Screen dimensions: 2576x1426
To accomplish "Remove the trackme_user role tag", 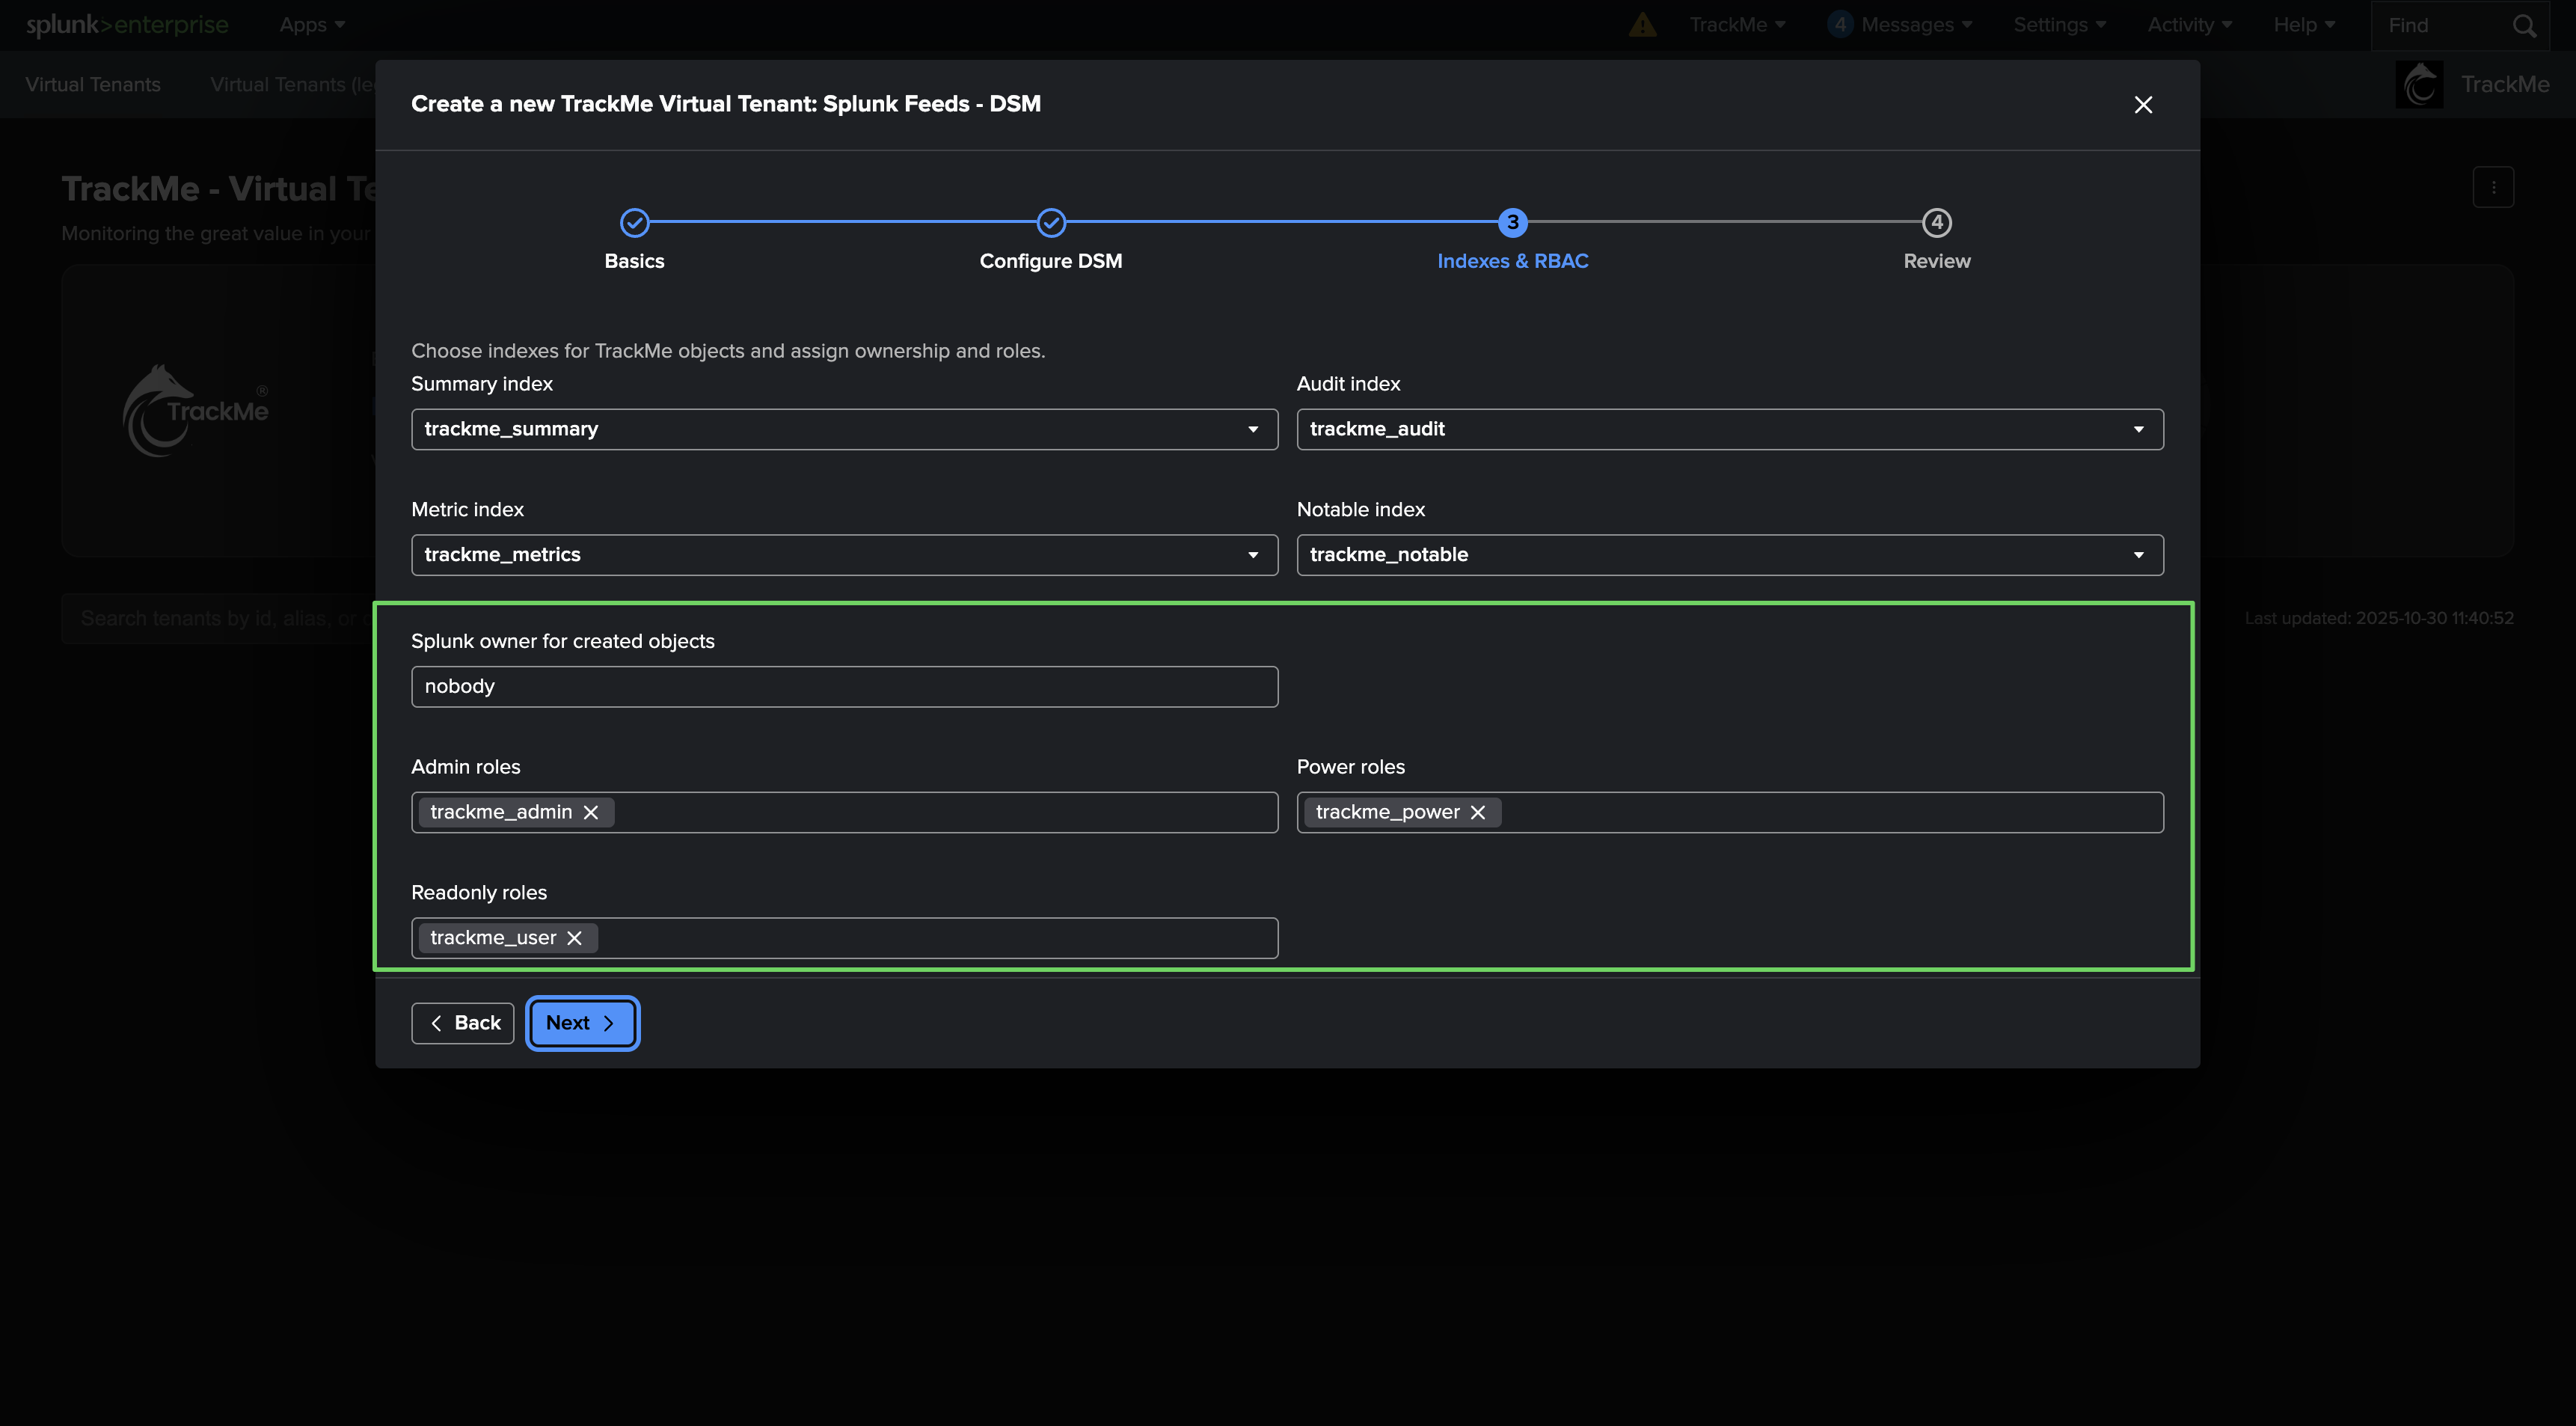I will [x=574, y=938].
